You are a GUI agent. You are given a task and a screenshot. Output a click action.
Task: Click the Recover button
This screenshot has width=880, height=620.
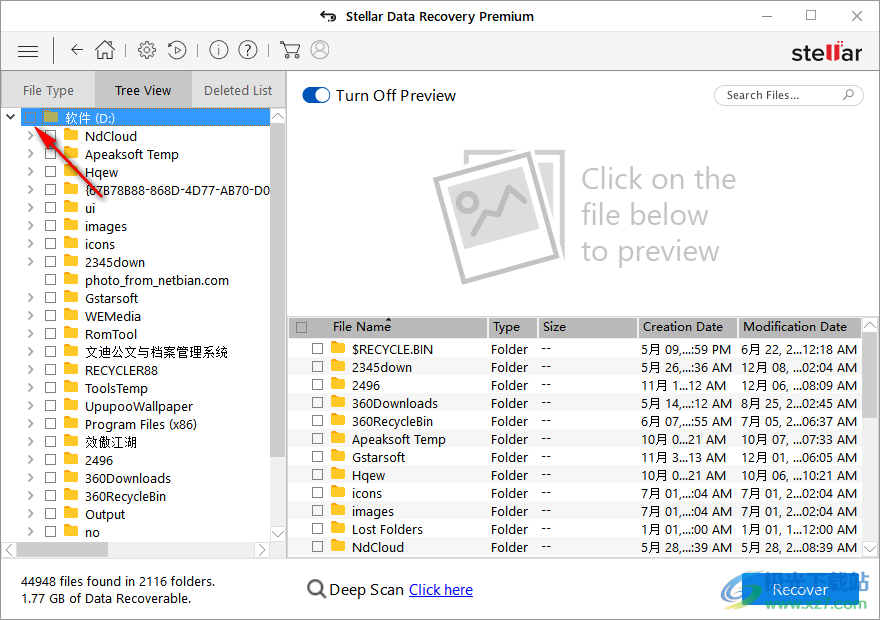point(800,589)
